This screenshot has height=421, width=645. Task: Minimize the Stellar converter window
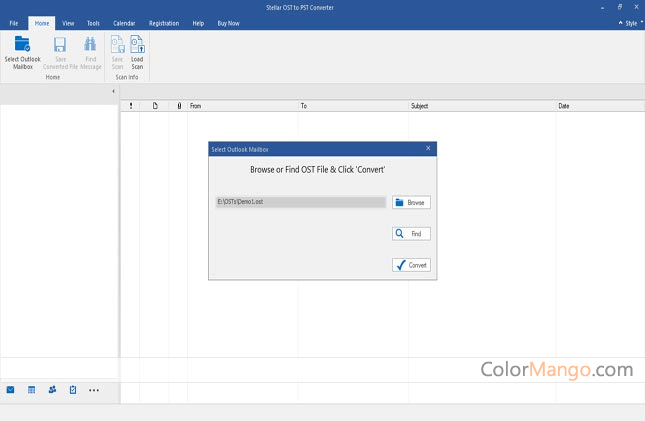click(603, 7)
